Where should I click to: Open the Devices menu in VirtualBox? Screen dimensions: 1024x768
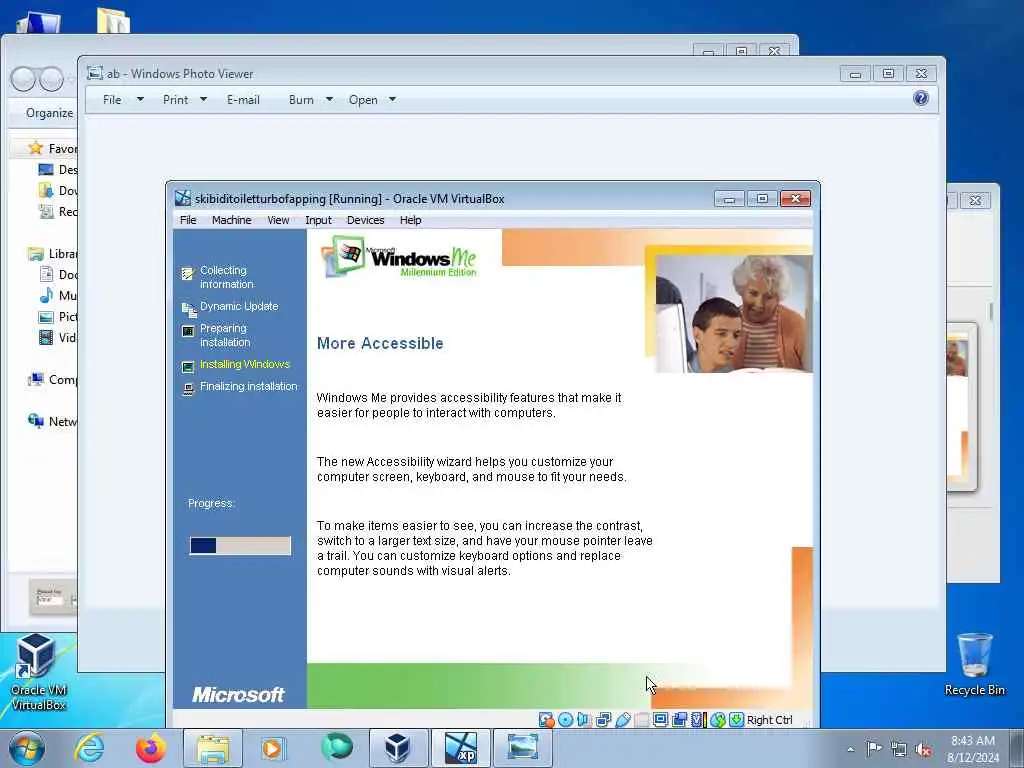coord(365,220)
